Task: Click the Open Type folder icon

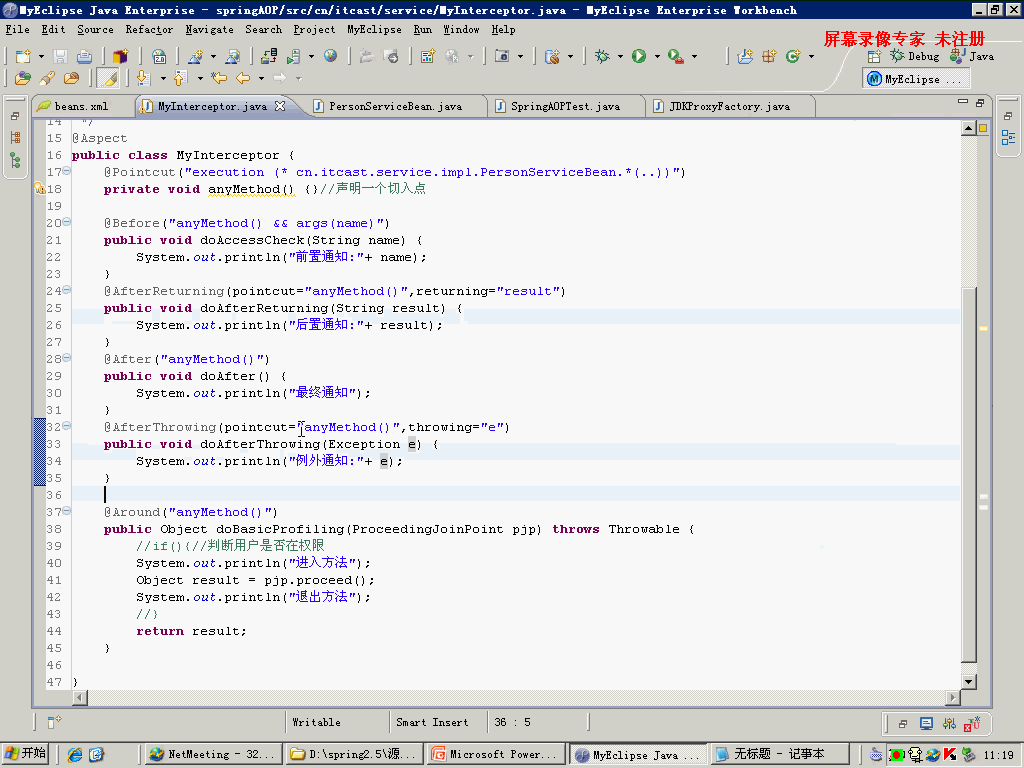Action: pyautogui.click(x=22, y=78)
